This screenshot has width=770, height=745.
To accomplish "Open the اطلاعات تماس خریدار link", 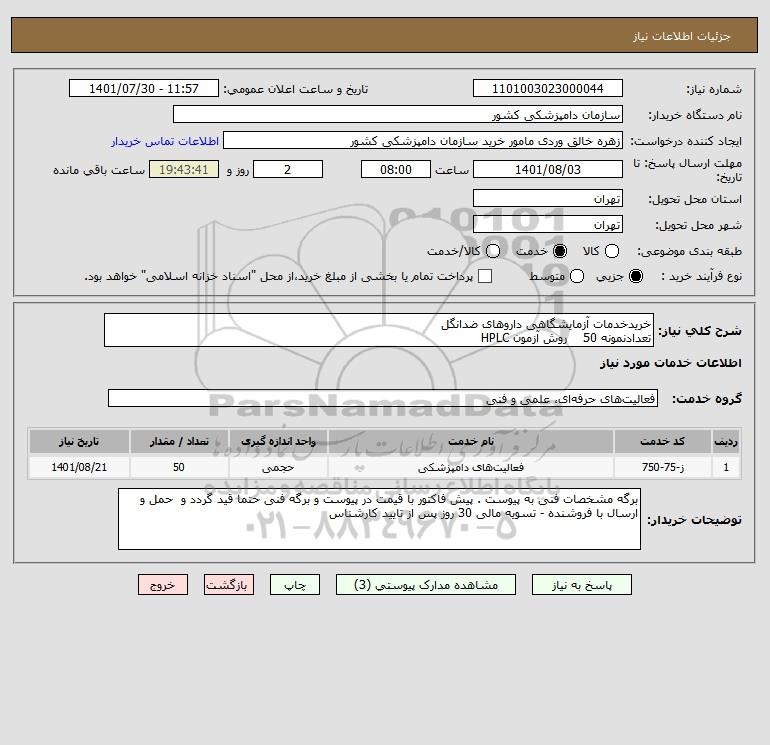I will 165,141.
